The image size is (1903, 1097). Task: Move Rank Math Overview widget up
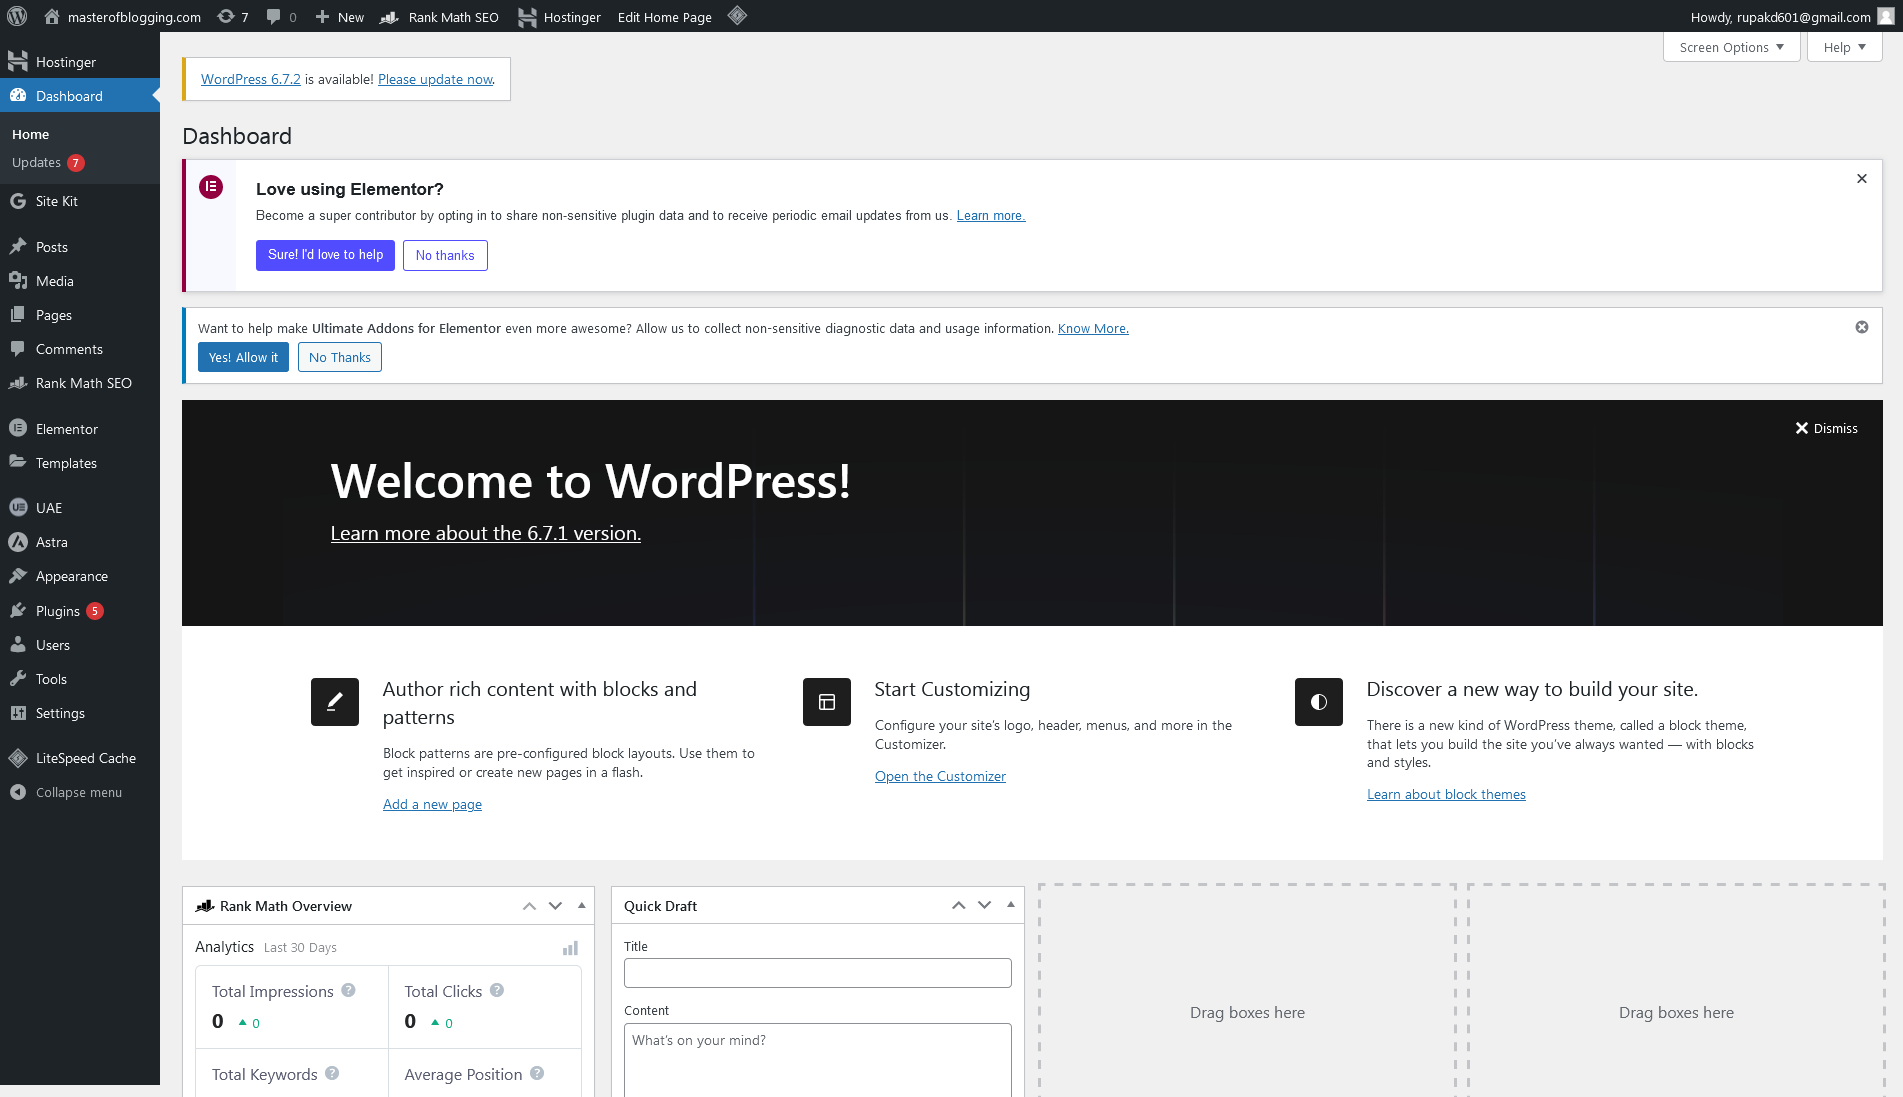tap(529, 906)
